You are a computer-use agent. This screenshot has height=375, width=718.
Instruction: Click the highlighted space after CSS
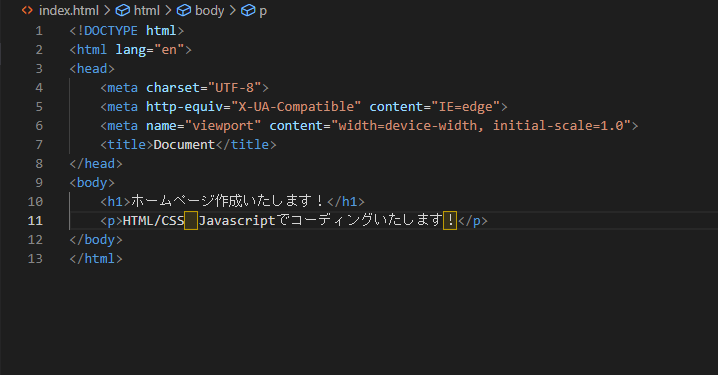[x=191, y=221]
